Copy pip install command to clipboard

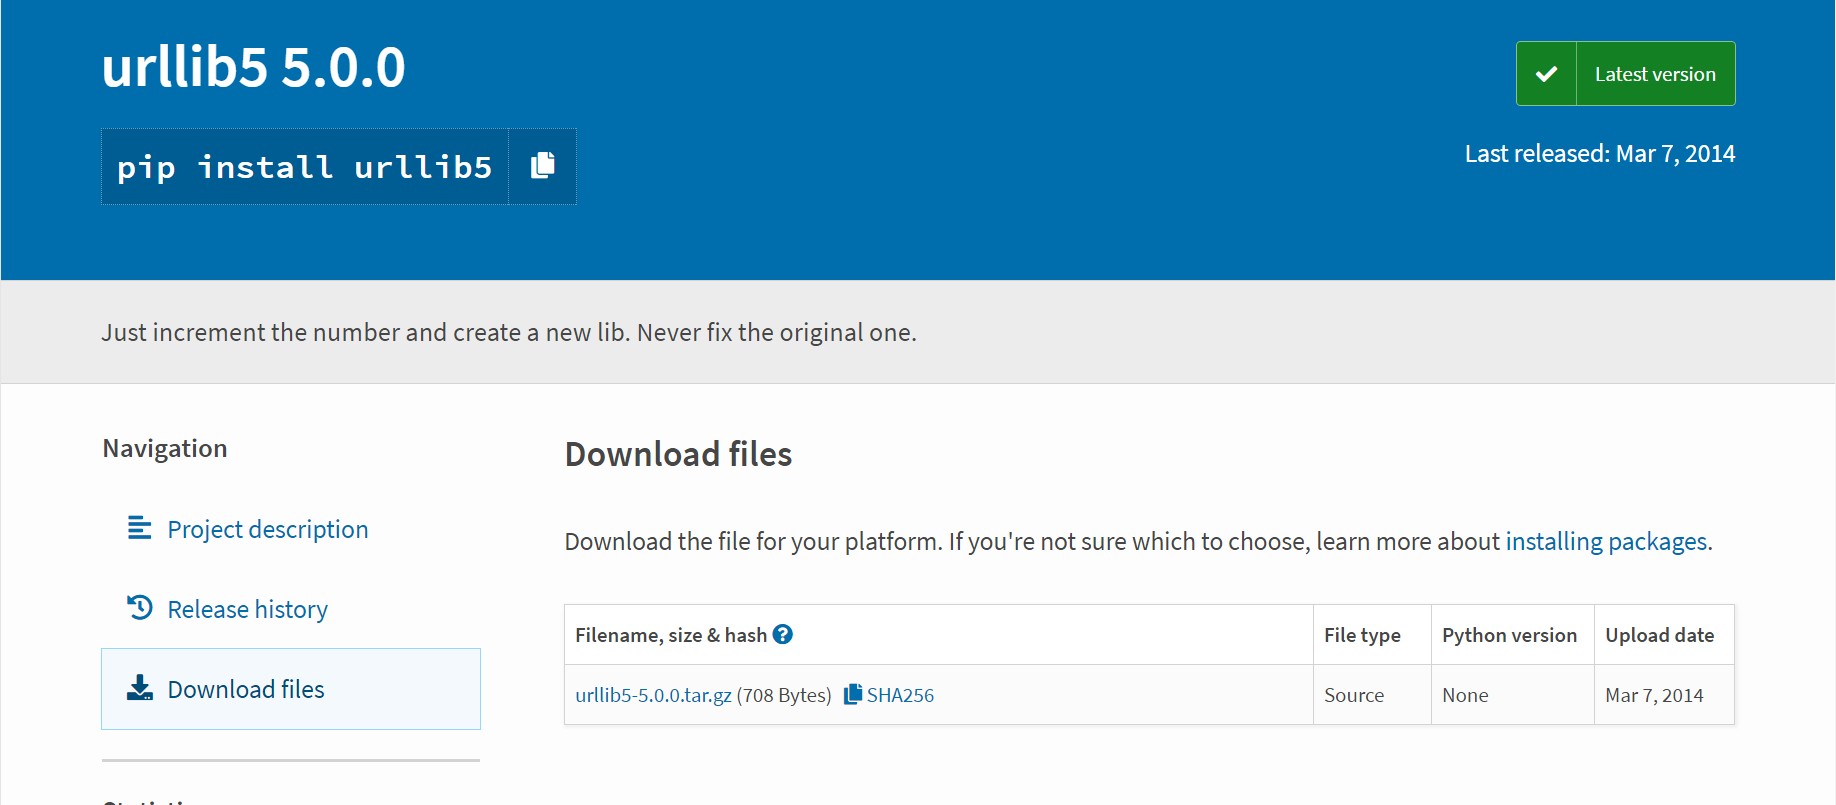543,166
